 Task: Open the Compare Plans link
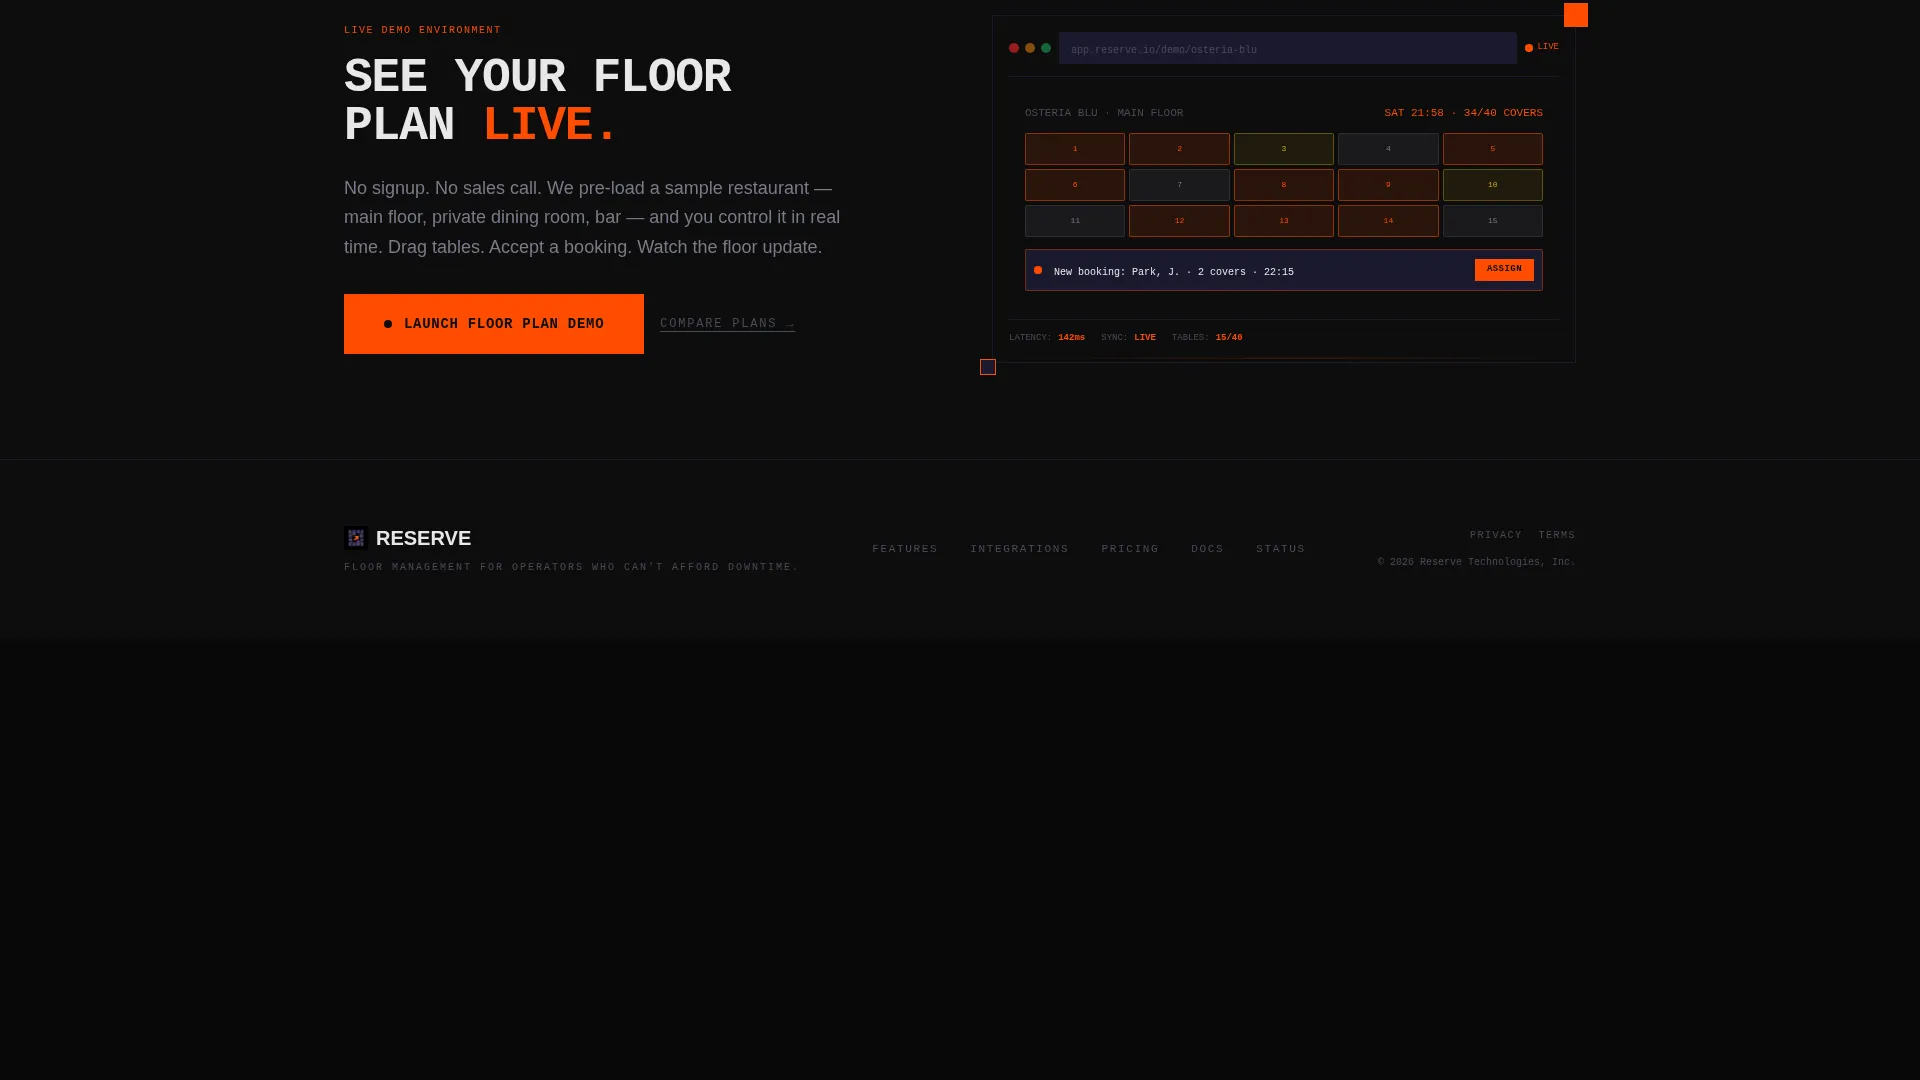point(727,324)
